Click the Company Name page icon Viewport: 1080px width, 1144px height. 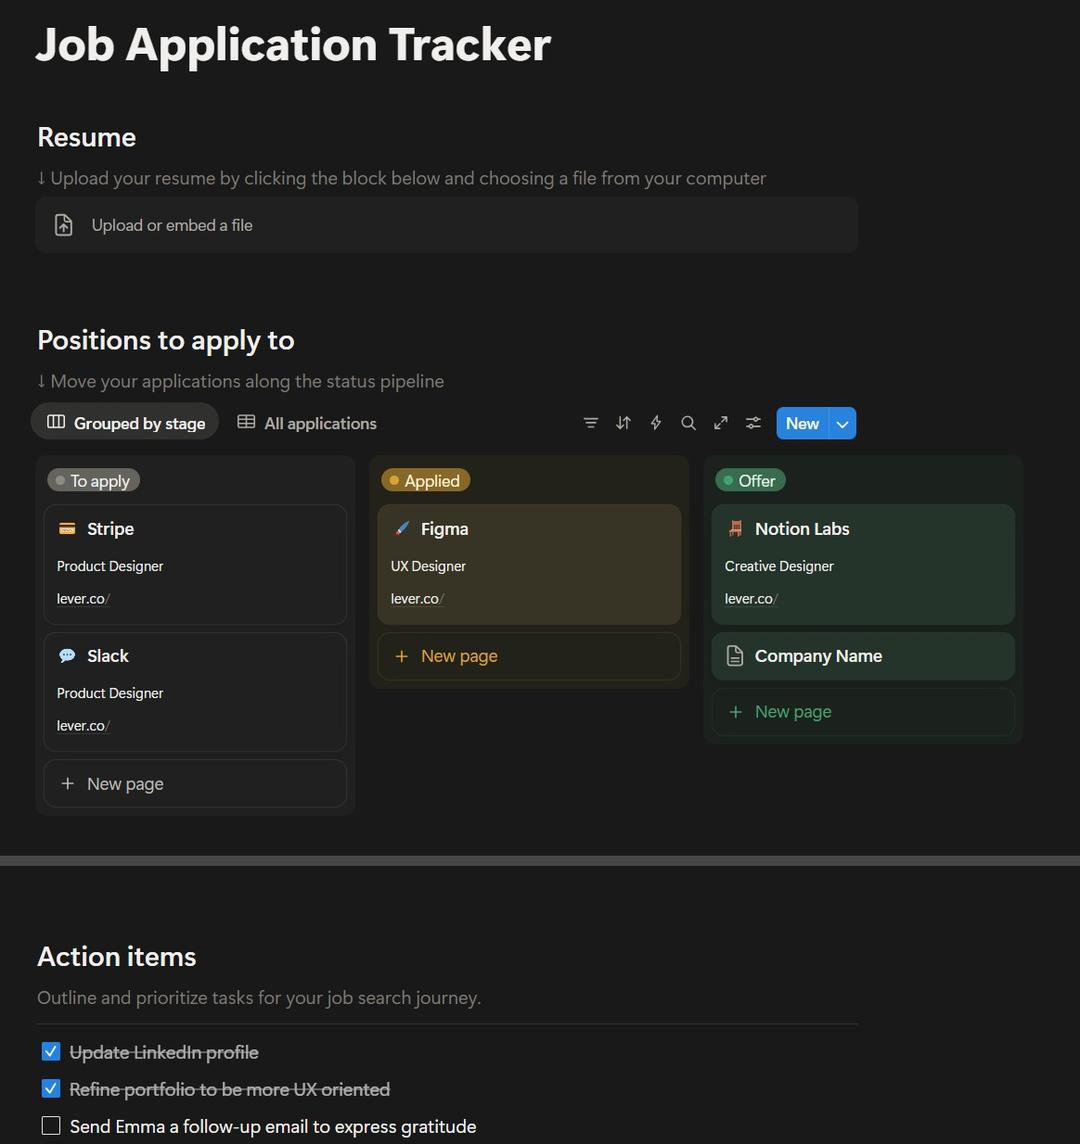click(x=735, y=656)
